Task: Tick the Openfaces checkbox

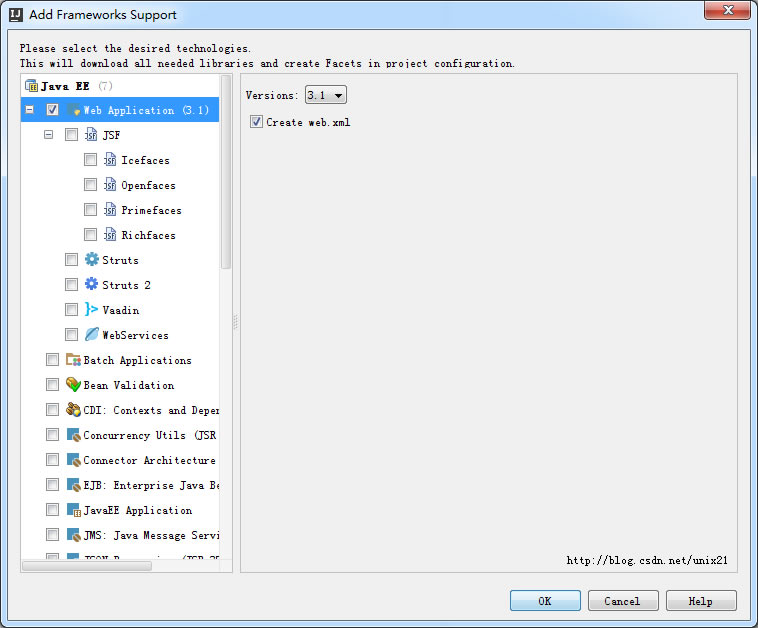Action: (90, 185)
